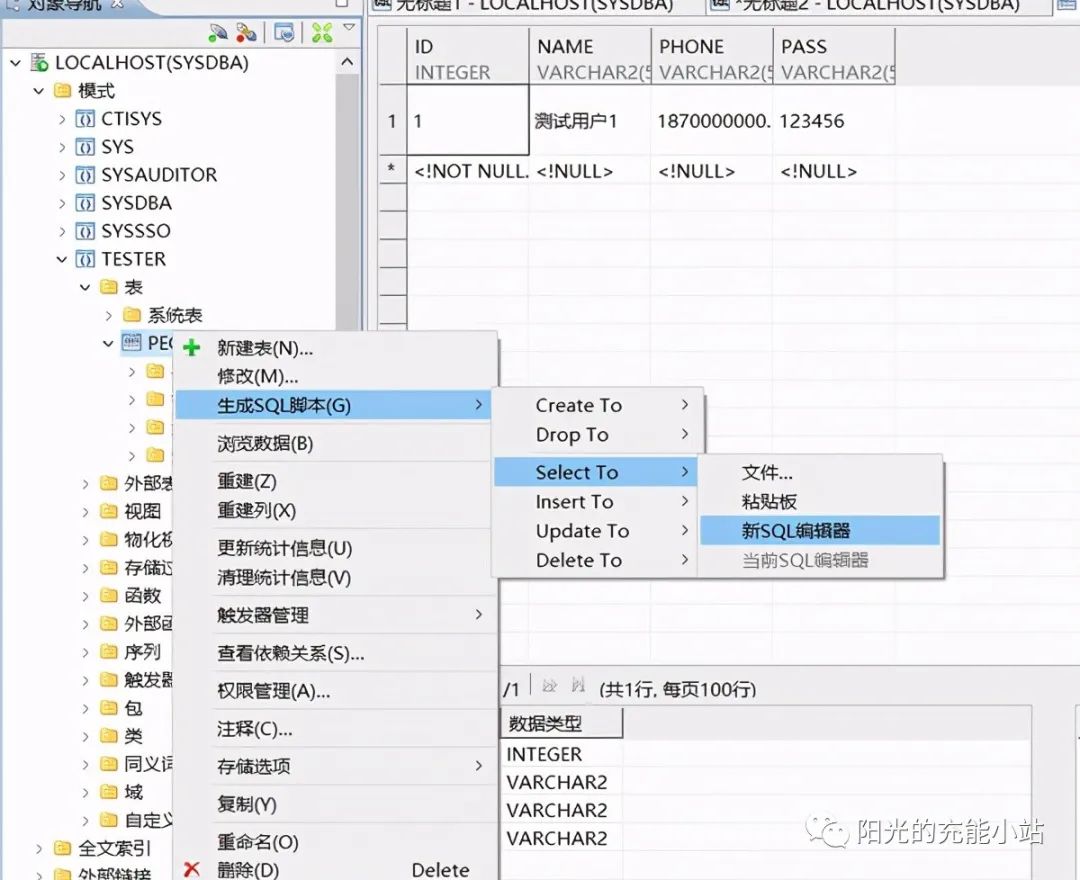Expand the 系统表 node
This screenshot has width=1080, height=880.
point(108,315)
